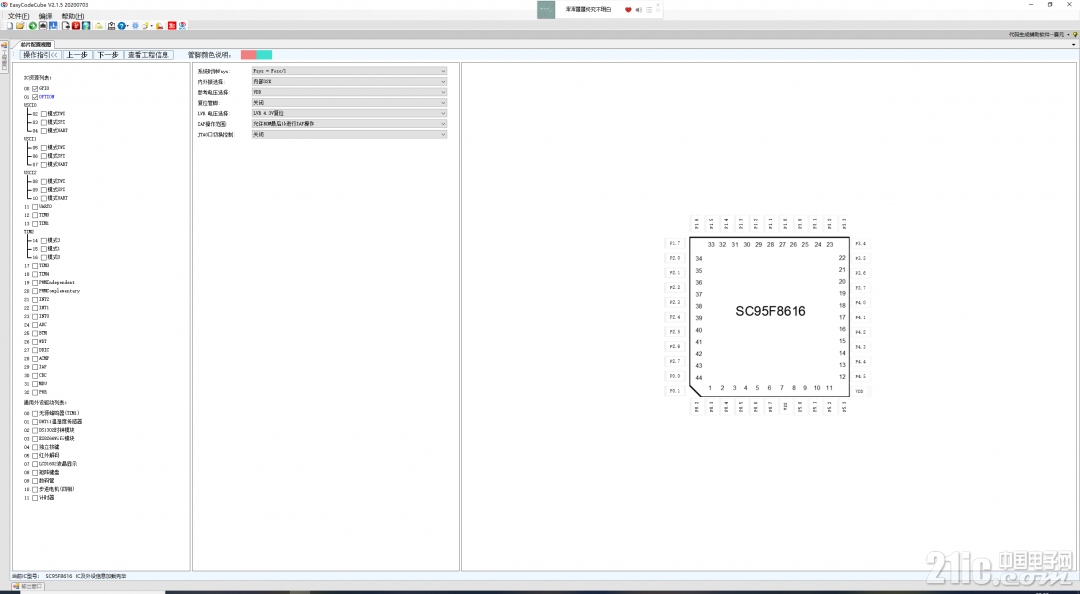Click the open folder toolbar icon

[21, 25]
